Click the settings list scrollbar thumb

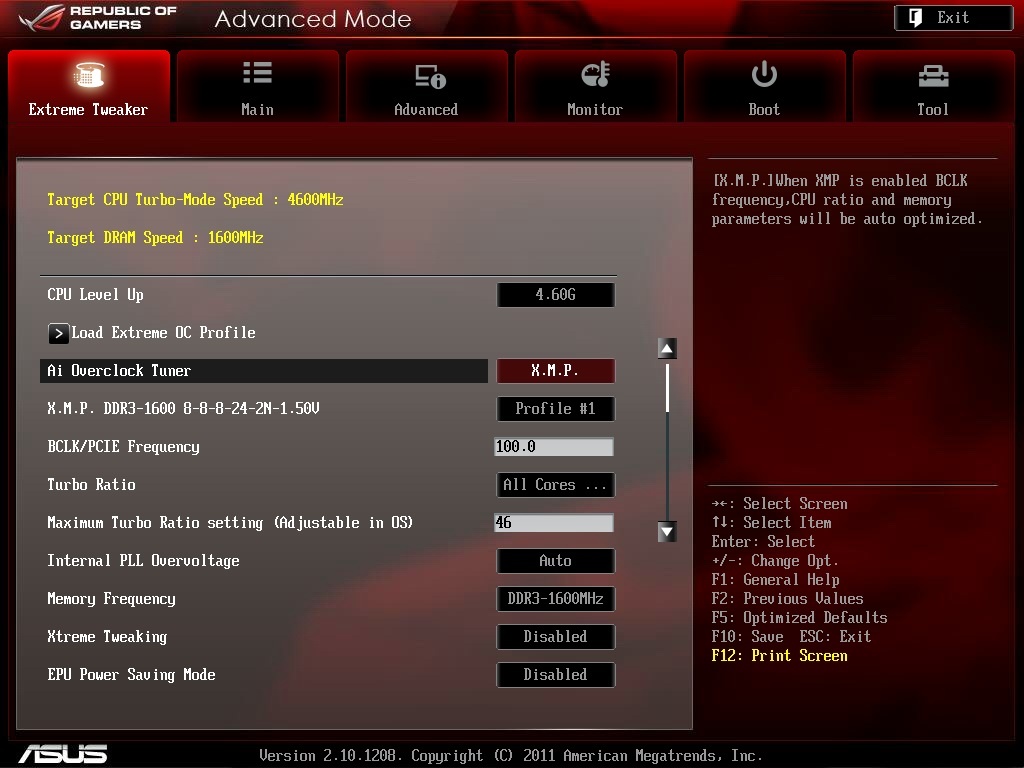coord(667,389)
